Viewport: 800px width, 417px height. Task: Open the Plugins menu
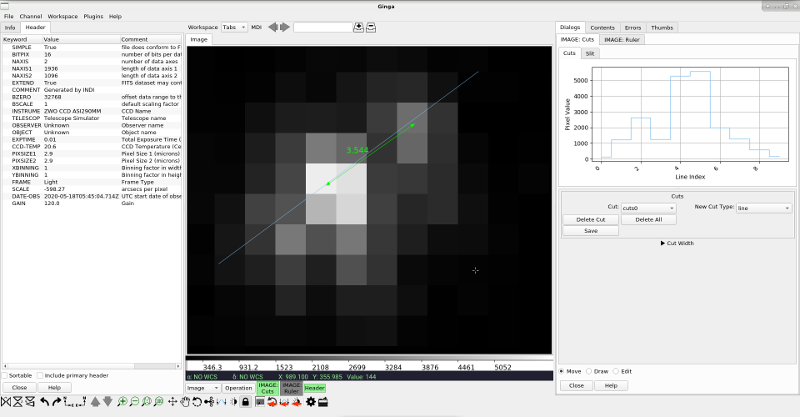pyautogui.click(x=93, y=17)
